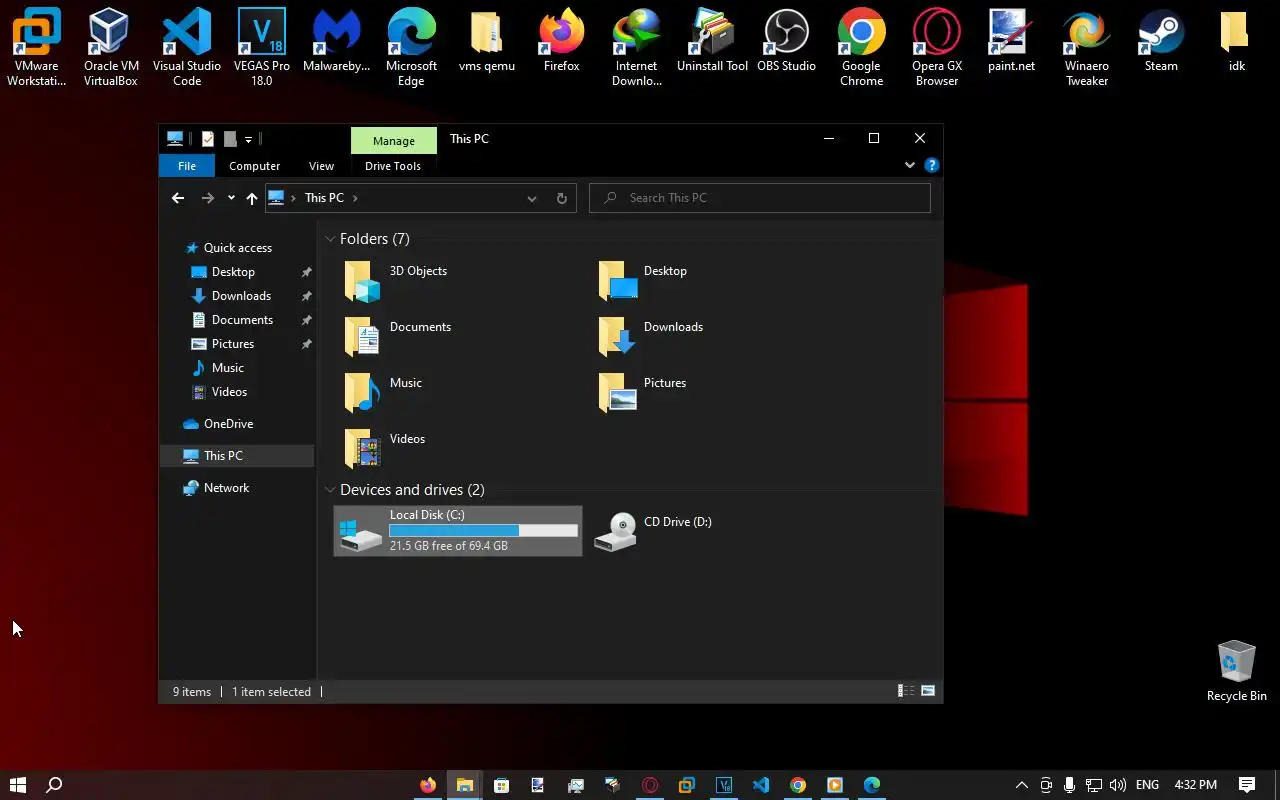Expand the ribbon using the chevron
Image resolution: width=1280 pixels, height=800 pixels.
[x=909, y=165]
